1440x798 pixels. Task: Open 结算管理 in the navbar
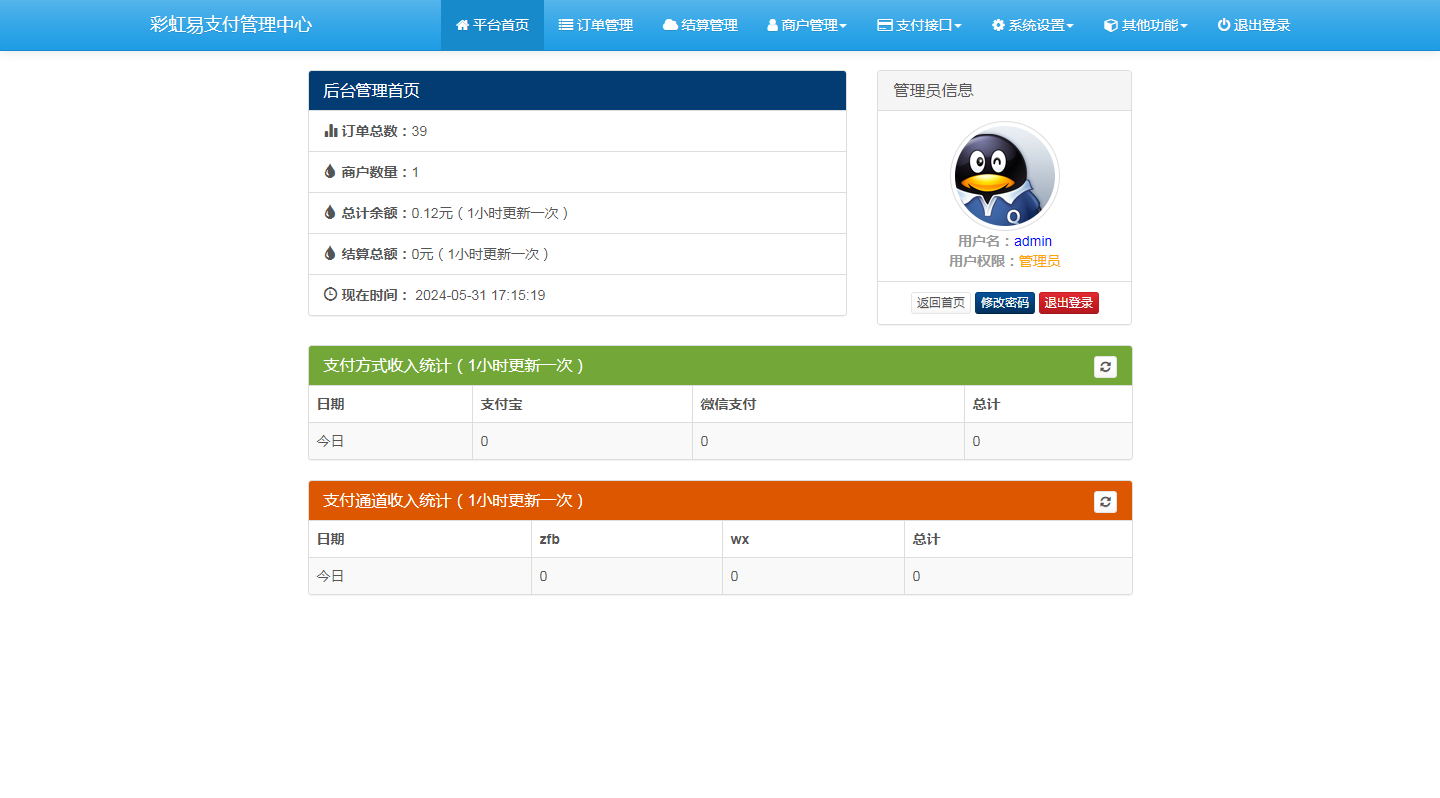pyautogui.click(x=700, y=25)
